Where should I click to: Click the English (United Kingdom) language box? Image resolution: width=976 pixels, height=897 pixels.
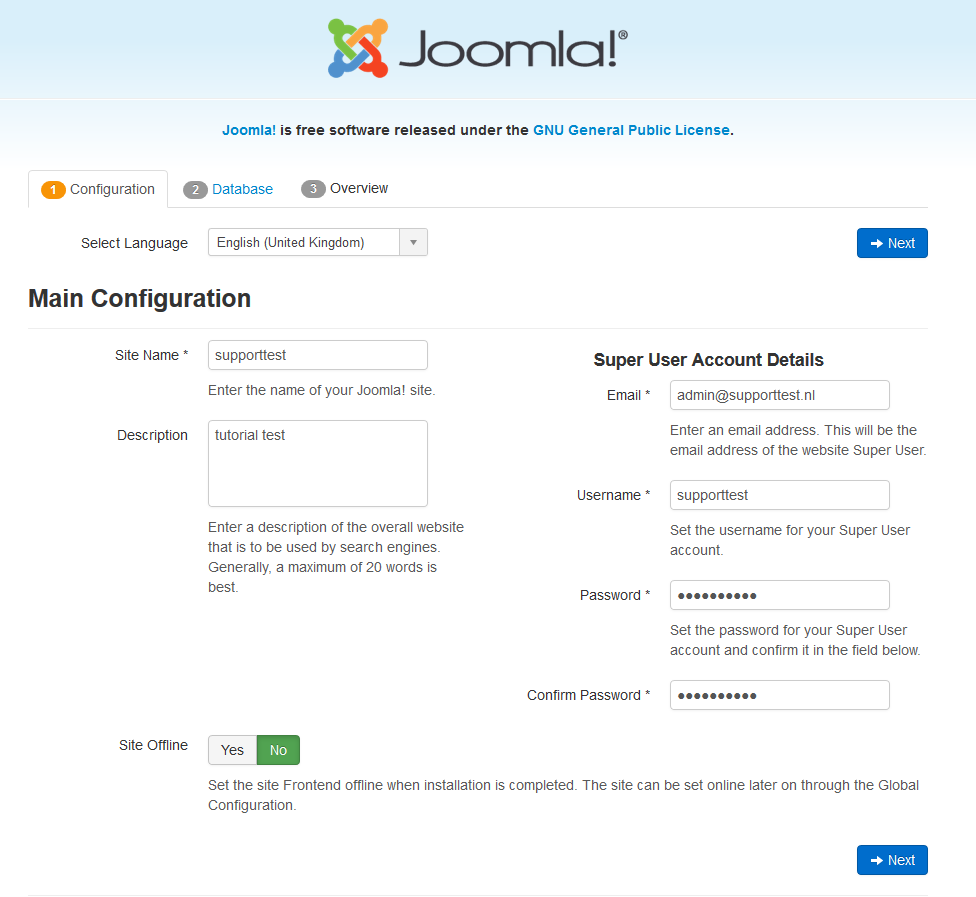click(x=304, y=242)
